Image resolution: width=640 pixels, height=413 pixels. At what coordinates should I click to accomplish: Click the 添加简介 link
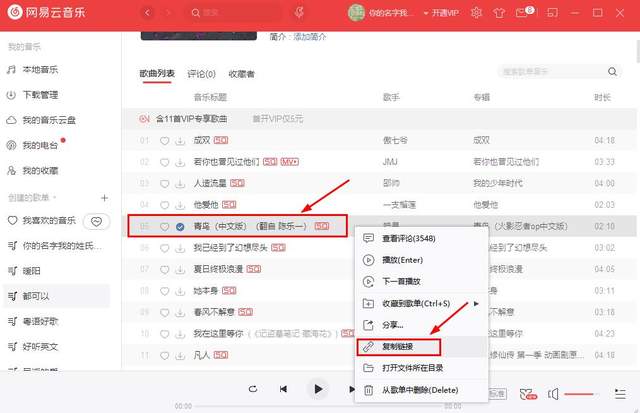[310, 37]
